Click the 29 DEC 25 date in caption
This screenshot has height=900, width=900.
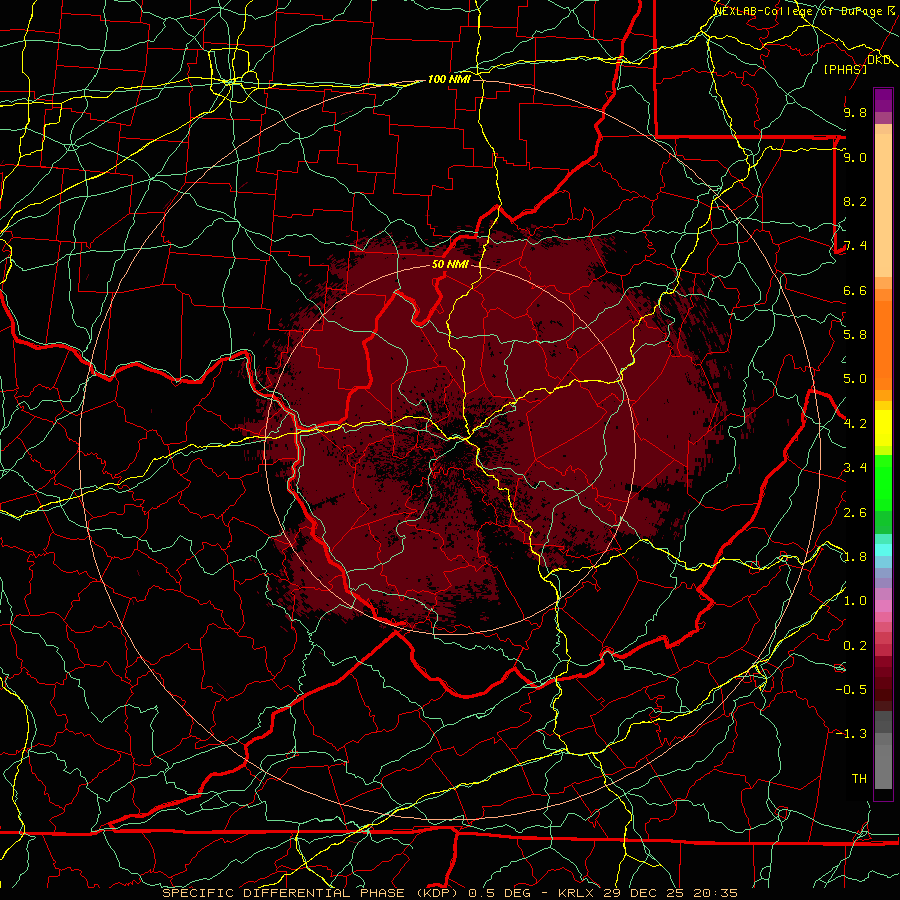[645, 893]
